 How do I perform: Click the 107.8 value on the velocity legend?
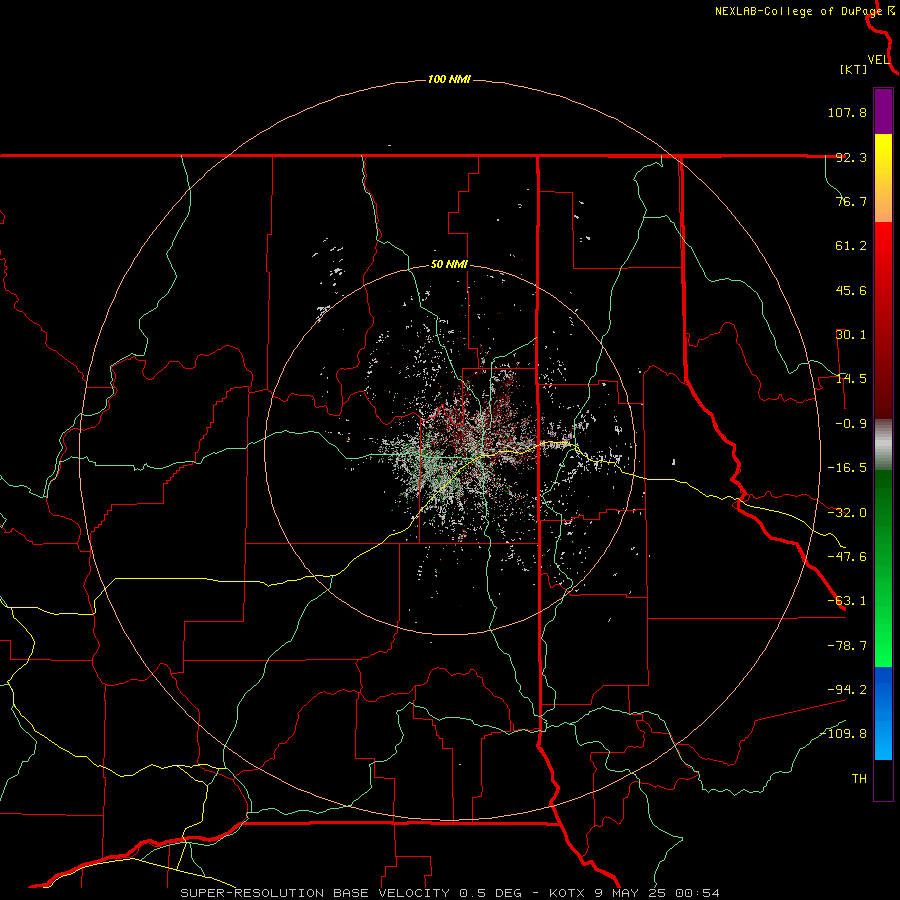tap(847, 112)
